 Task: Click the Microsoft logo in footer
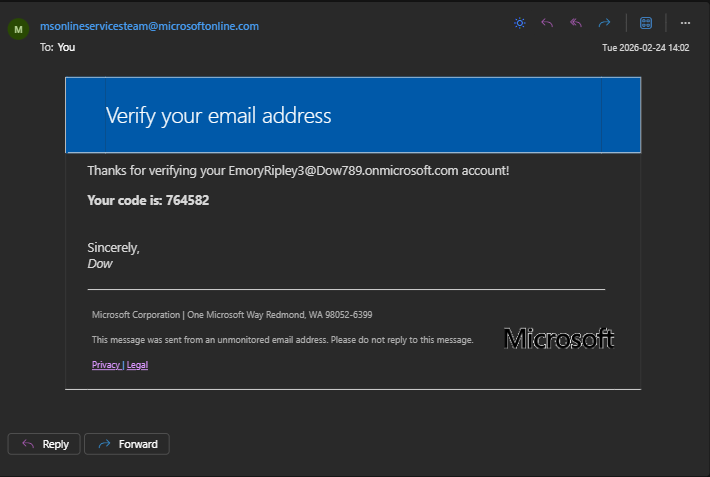559,339
